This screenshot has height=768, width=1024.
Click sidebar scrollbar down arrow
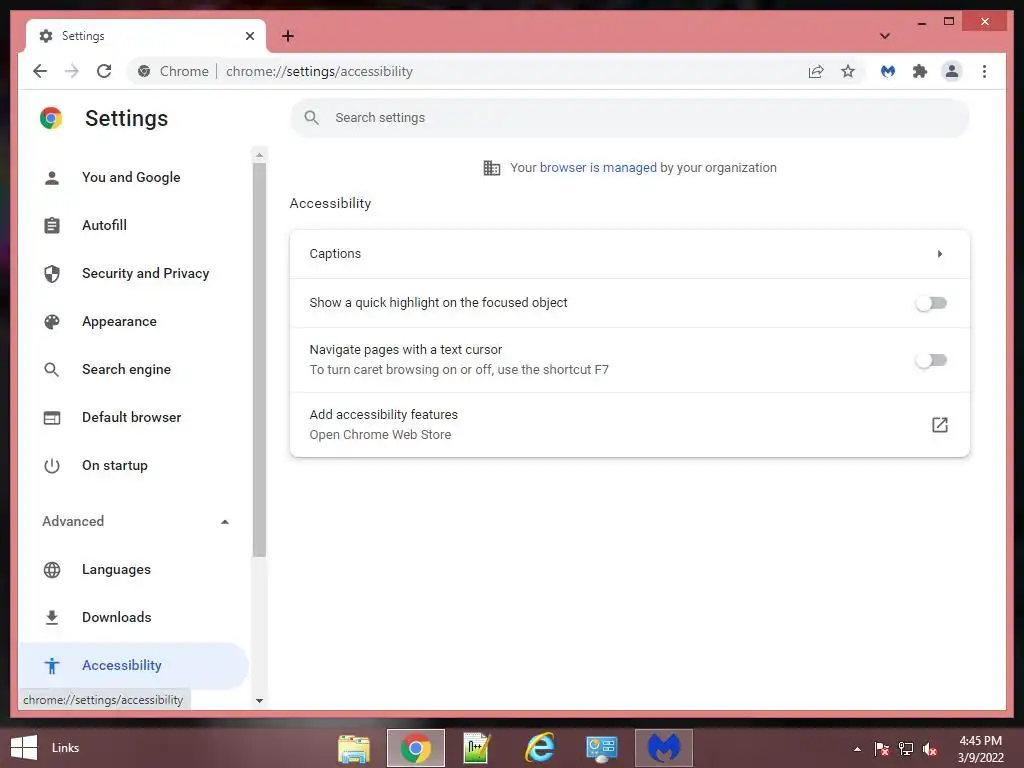pyautogui.click(x=259, y=701)
